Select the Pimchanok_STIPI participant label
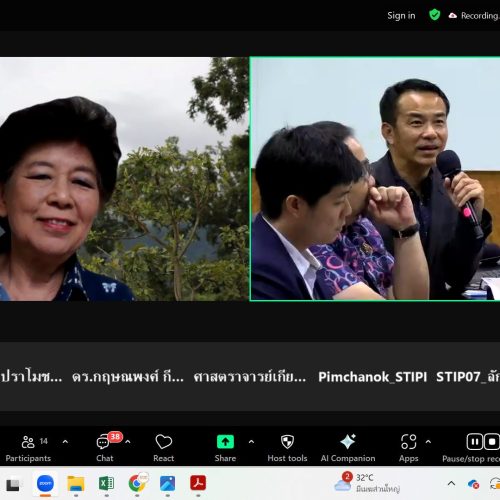 [373, 377]
